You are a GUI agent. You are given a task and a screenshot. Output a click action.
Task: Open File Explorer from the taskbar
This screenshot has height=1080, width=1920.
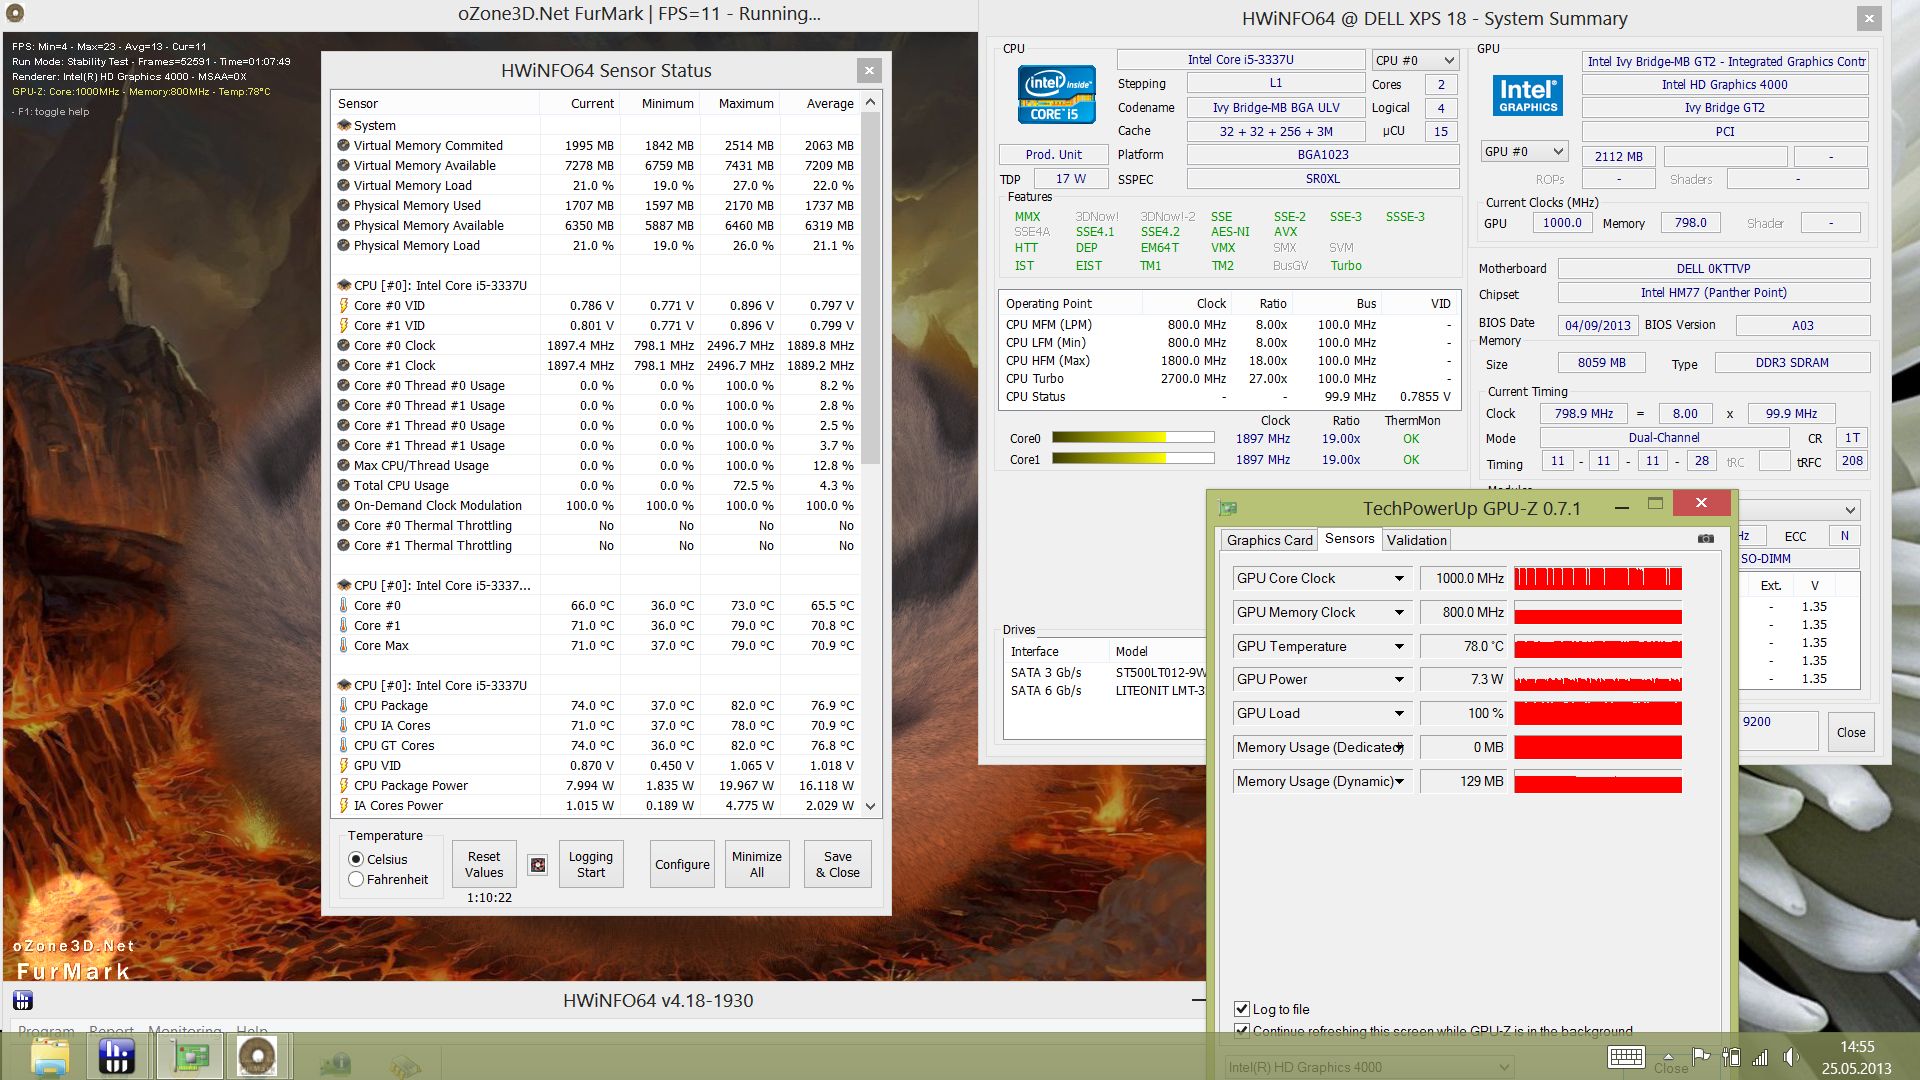[x=49, y=1056]
